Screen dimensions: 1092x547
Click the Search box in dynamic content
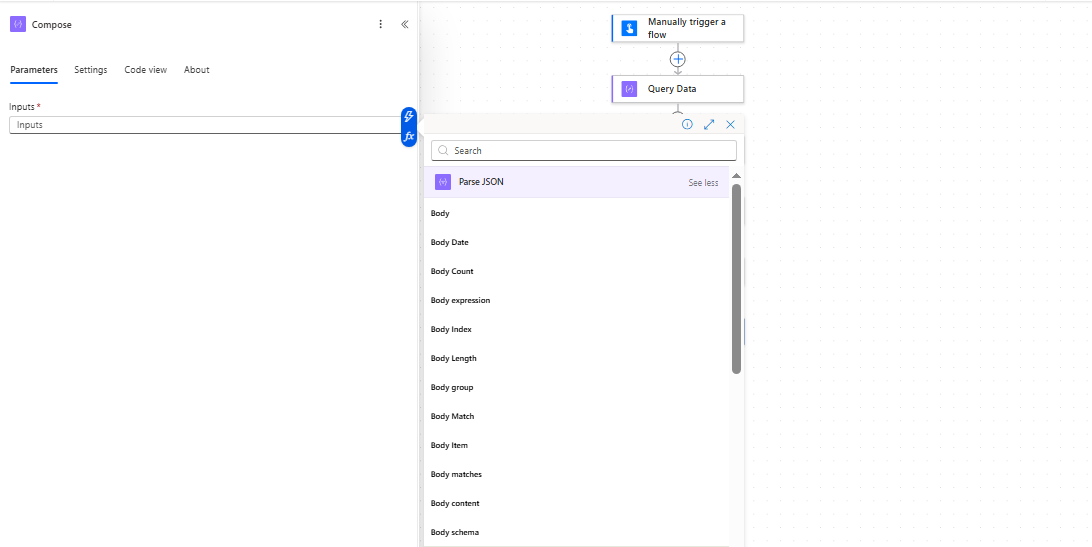[584, 151]
